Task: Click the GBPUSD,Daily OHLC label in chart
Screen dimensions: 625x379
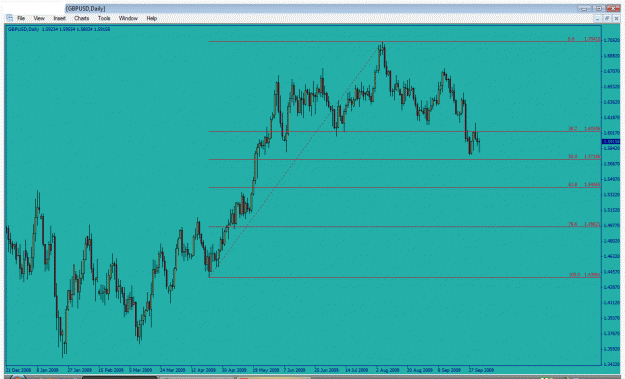Action: coord(59,29)
